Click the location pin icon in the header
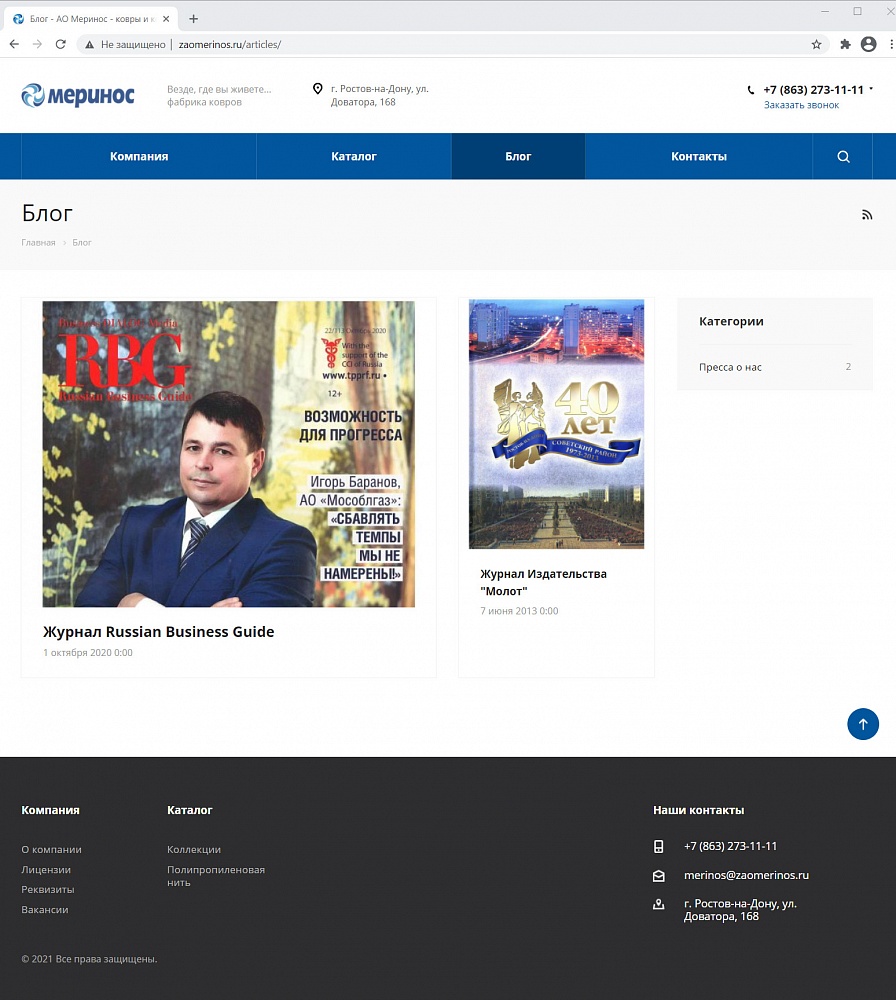Image resolution: width=896 pixels, height=1000 pixels. (318, 89)
